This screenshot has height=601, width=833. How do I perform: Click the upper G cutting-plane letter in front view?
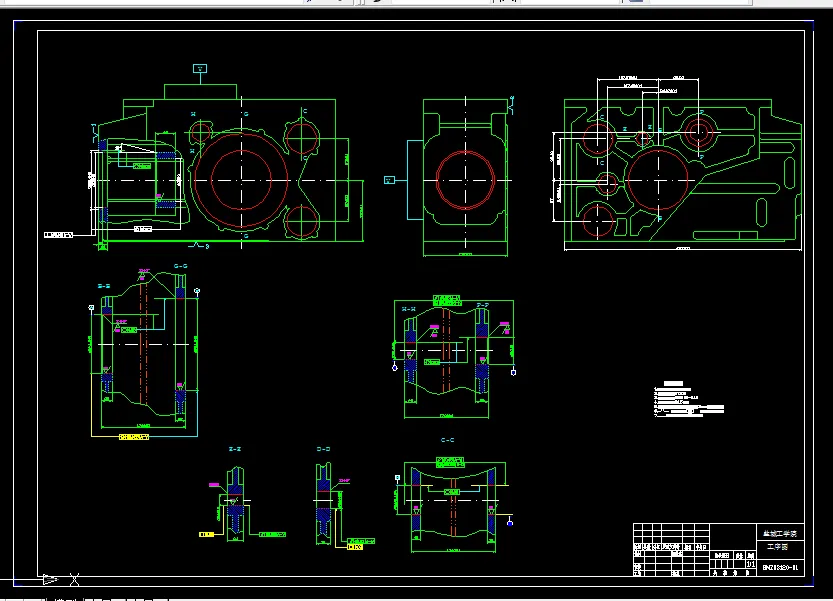pyautogui.click(x=246, y=114)
